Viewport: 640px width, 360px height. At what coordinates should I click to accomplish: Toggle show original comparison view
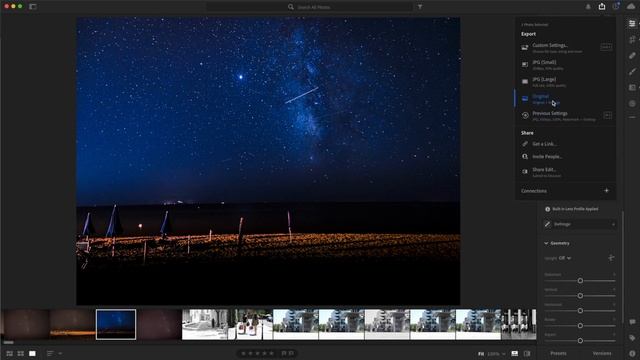(x=527, y=353)
